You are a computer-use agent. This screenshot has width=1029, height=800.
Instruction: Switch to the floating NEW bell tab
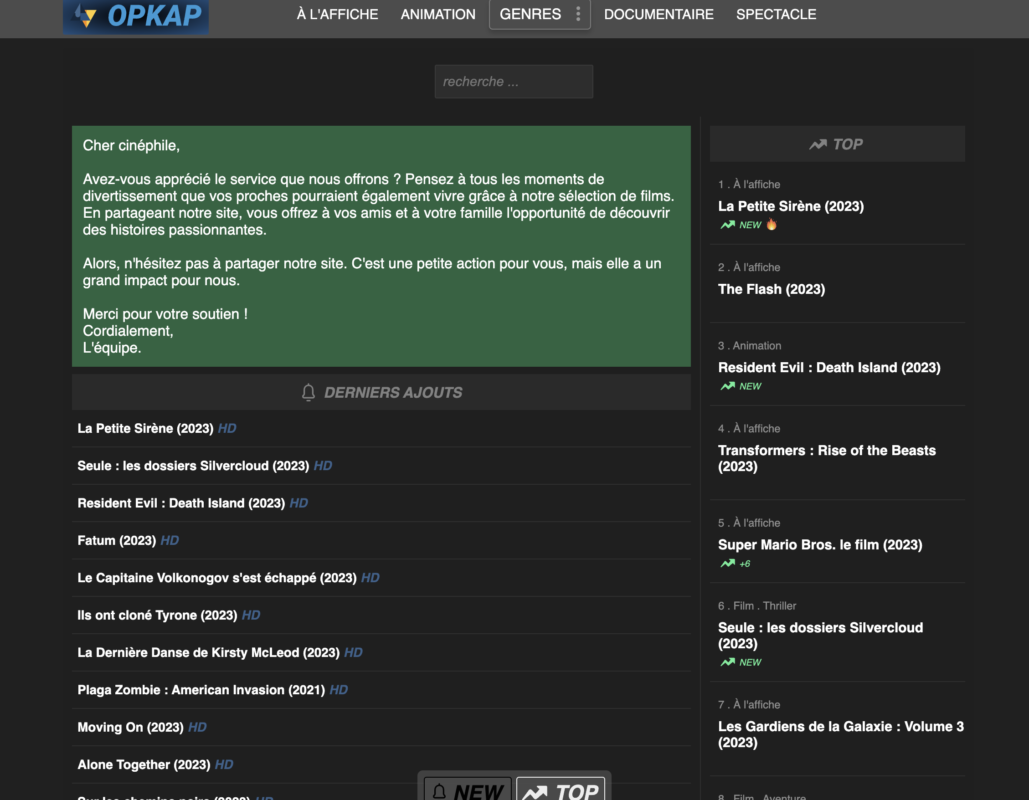467,789
